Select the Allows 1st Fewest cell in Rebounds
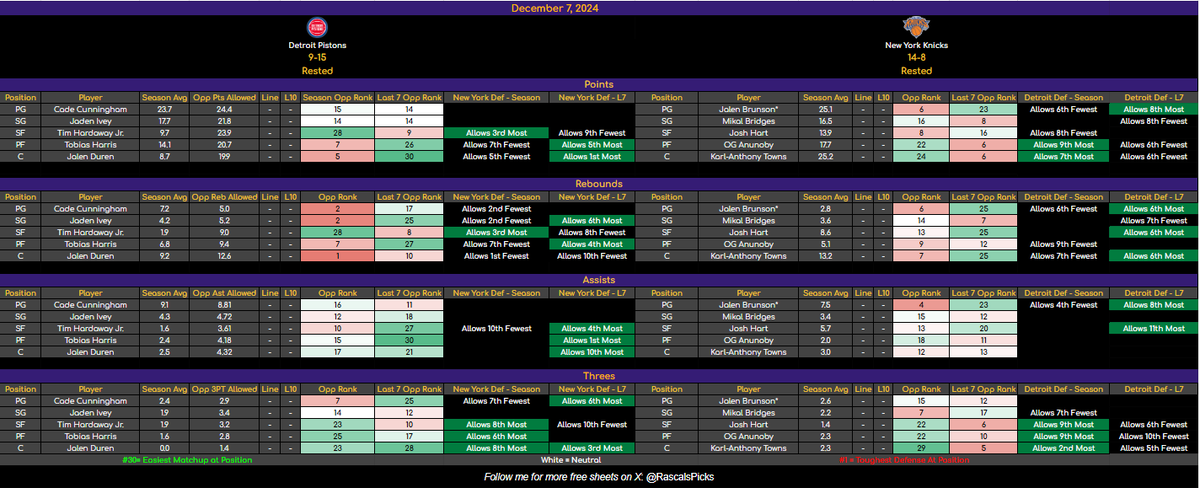The width and height of the screenshot is (1200, 488). pyautogui.click(x=497, y=255)
